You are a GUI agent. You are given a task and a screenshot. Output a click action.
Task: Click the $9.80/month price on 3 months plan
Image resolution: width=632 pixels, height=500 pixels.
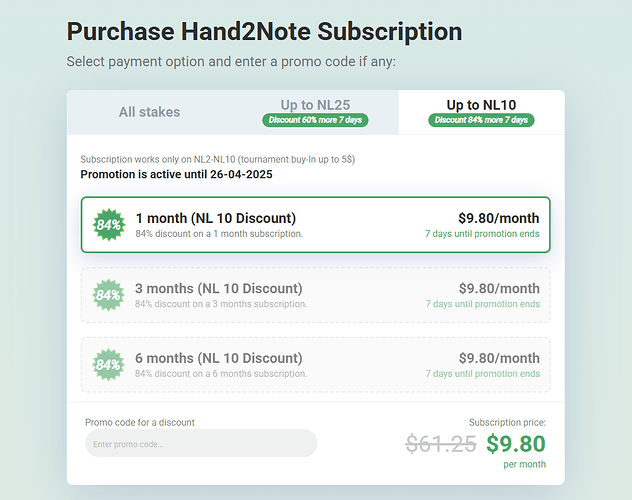[x=498, y=288]
